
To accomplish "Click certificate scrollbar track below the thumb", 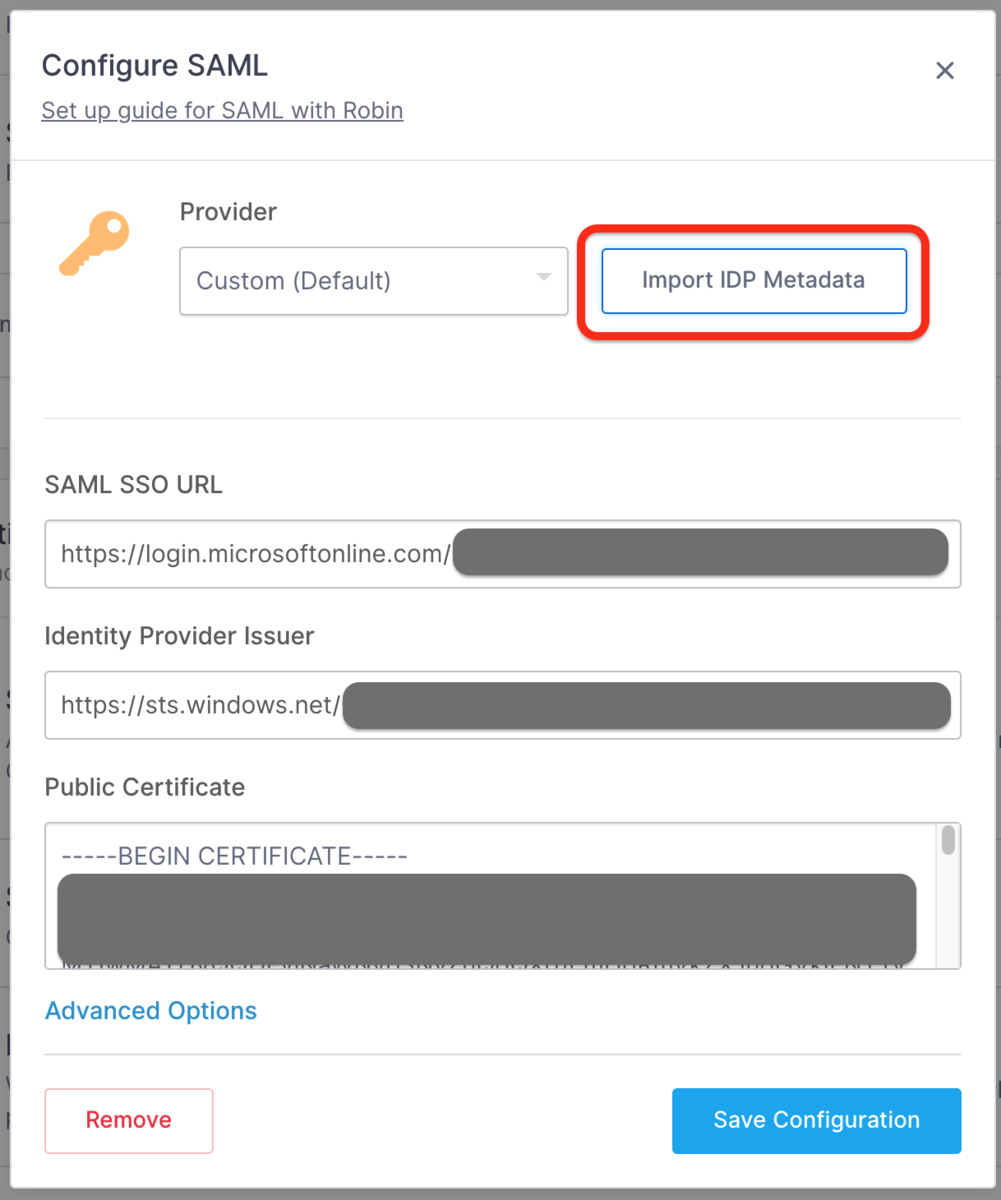I will pos(948,910).
